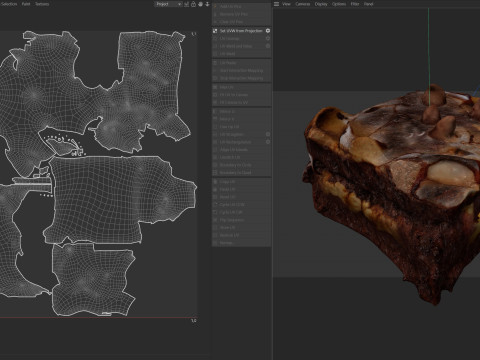
Task: Open the viewport Panel menu
Action: [368, 4]
